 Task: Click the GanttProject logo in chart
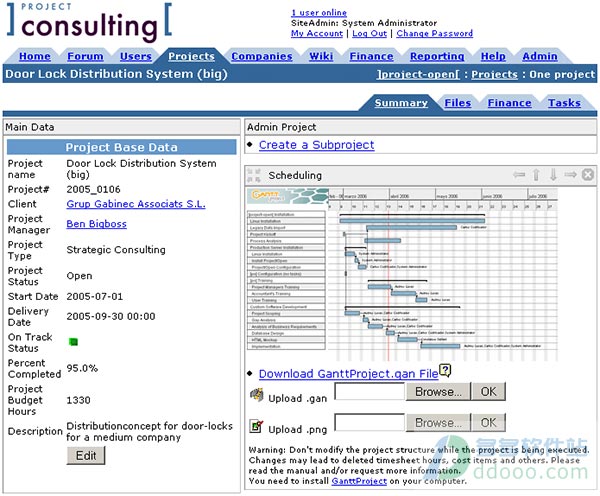[x=288, y=196]
